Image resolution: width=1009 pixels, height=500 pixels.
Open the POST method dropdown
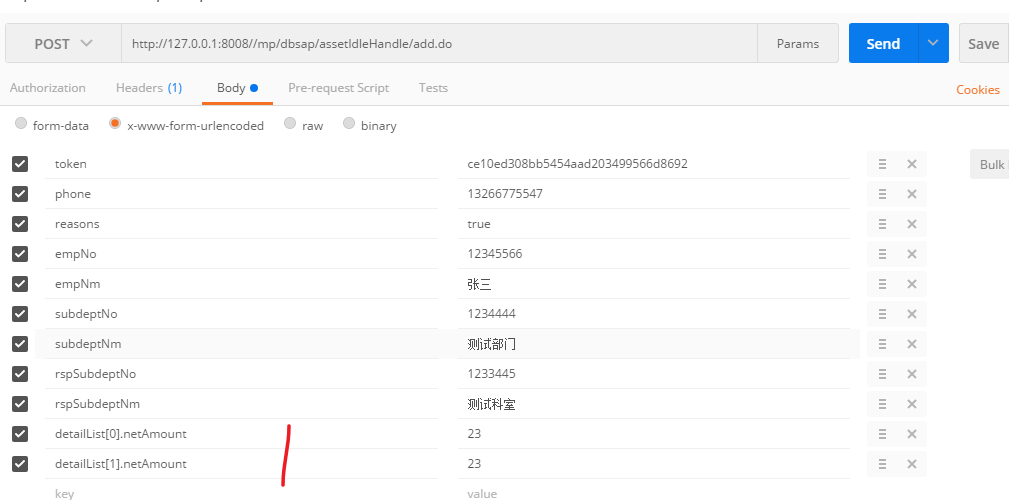click(63, 44)
